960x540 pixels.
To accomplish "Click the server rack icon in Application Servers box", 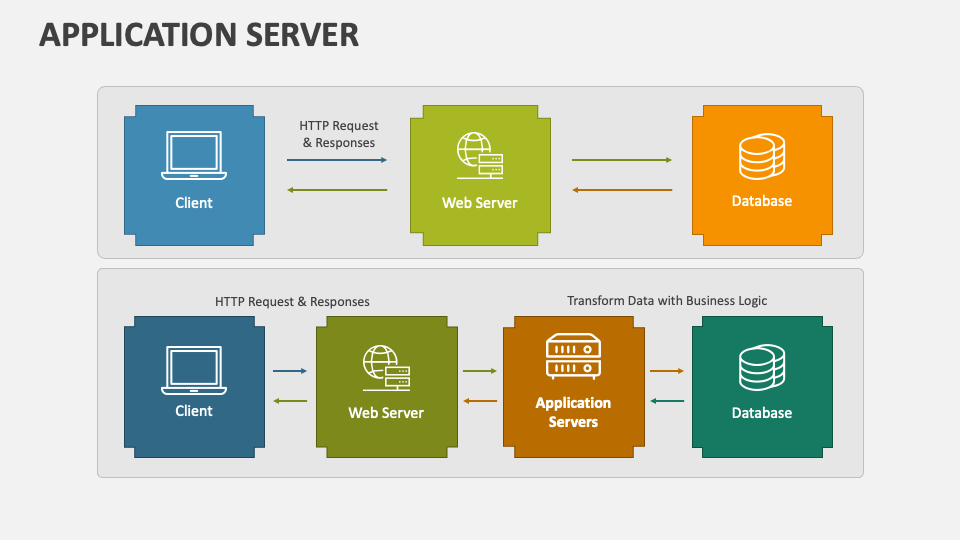I will pos(573,356).
